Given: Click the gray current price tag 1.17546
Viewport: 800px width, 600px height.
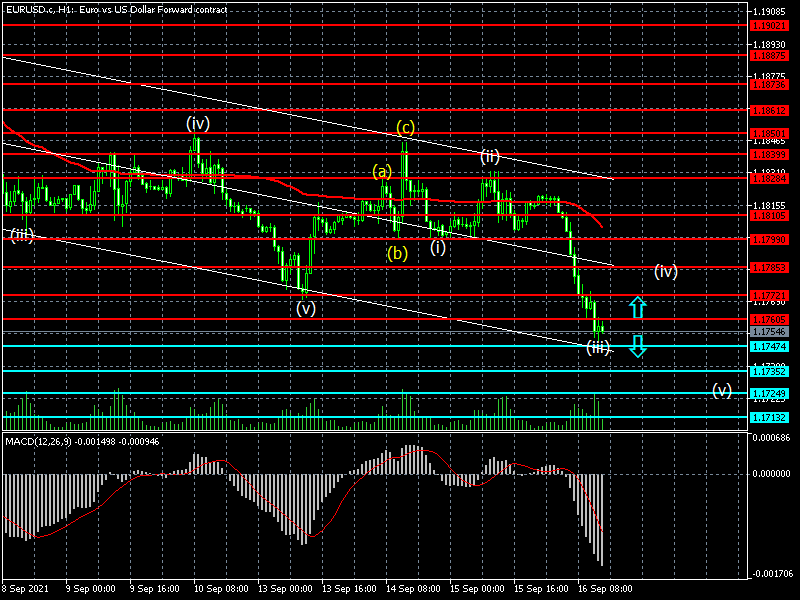Looking at the screenshot, I should point(768,331).
